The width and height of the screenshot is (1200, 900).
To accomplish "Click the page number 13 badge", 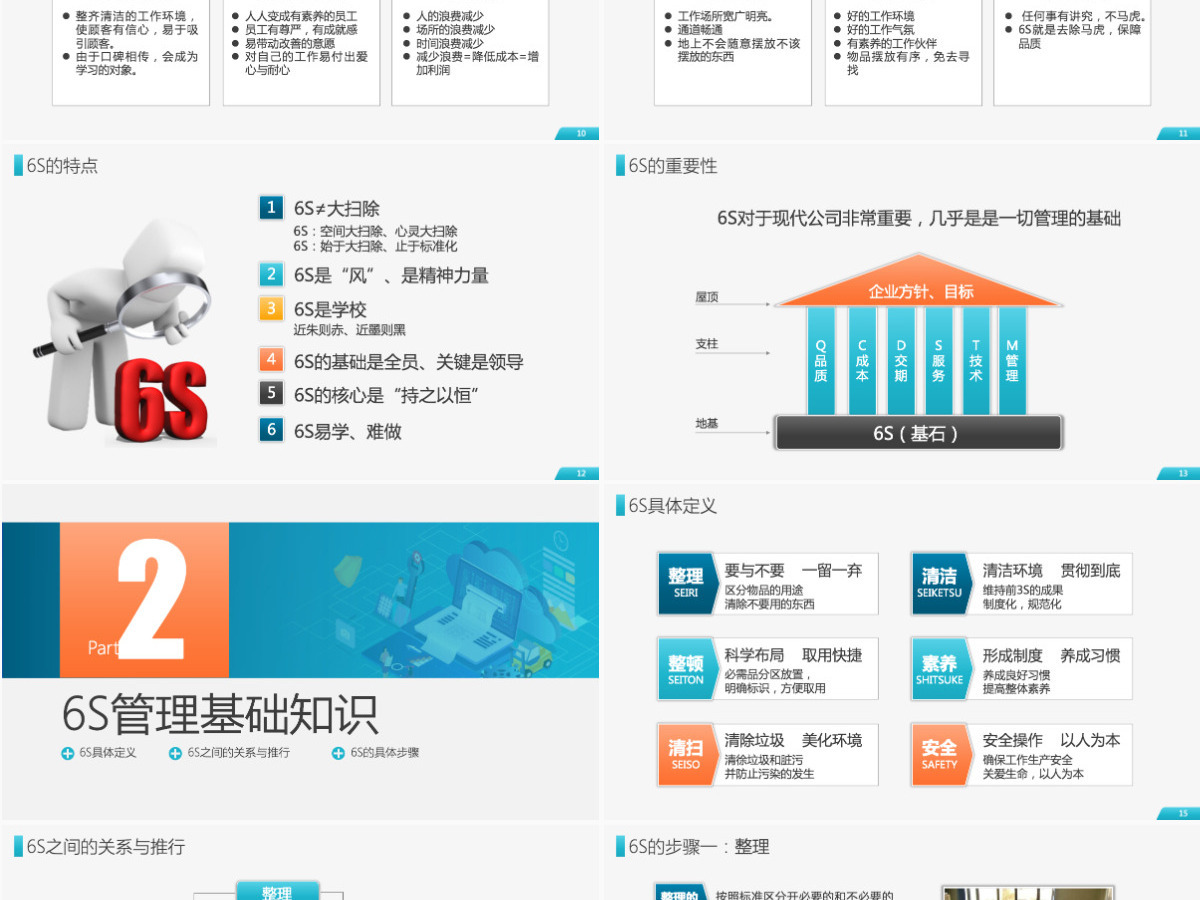I will tap(1179, 473).
